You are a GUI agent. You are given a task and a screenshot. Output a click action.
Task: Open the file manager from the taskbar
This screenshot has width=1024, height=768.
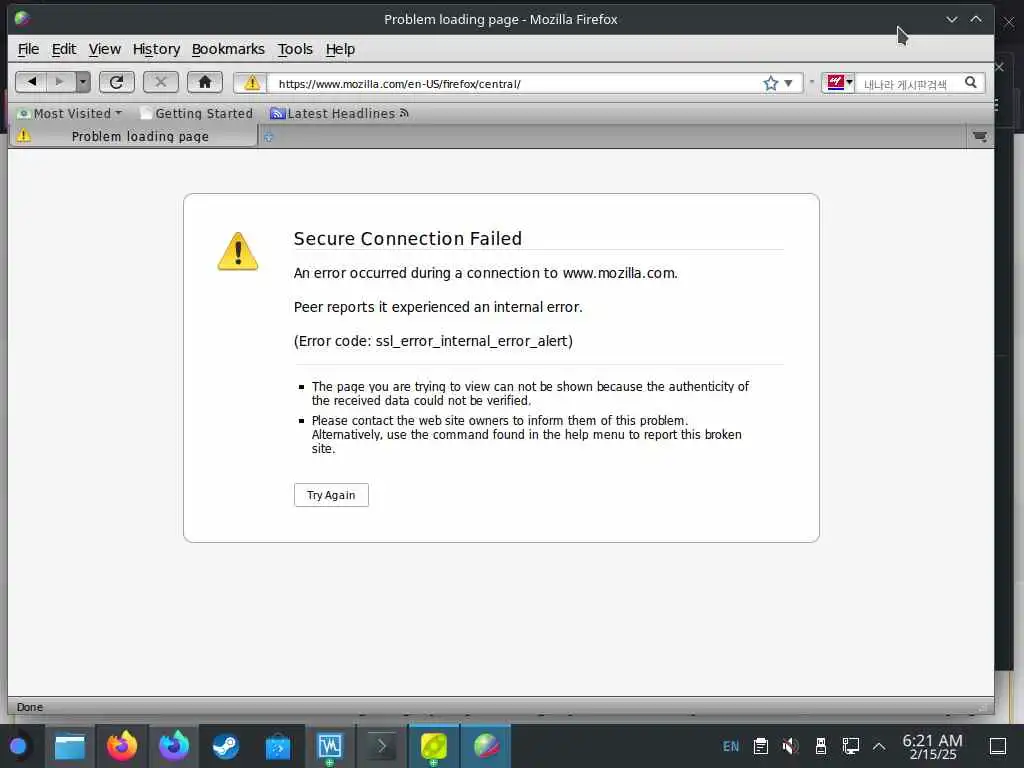(70, 746)
